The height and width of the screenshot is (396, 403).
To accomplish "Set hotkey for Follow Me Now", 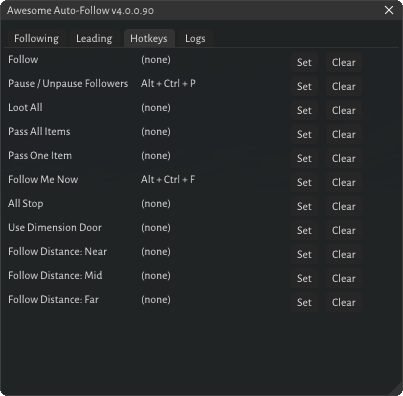I will (304, 182).
